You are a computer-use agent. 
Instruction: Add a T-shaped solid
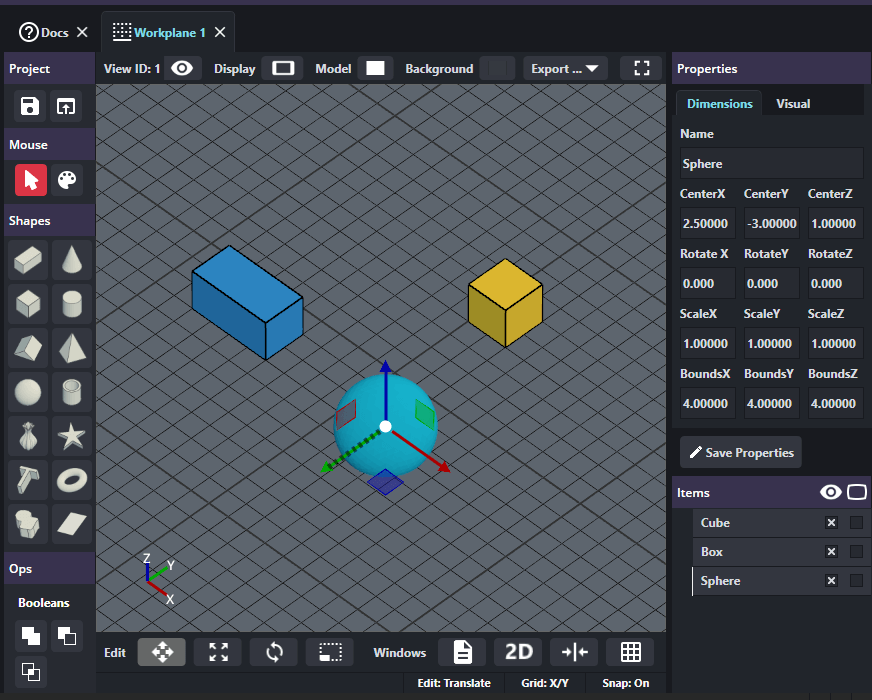pos(28,480)
